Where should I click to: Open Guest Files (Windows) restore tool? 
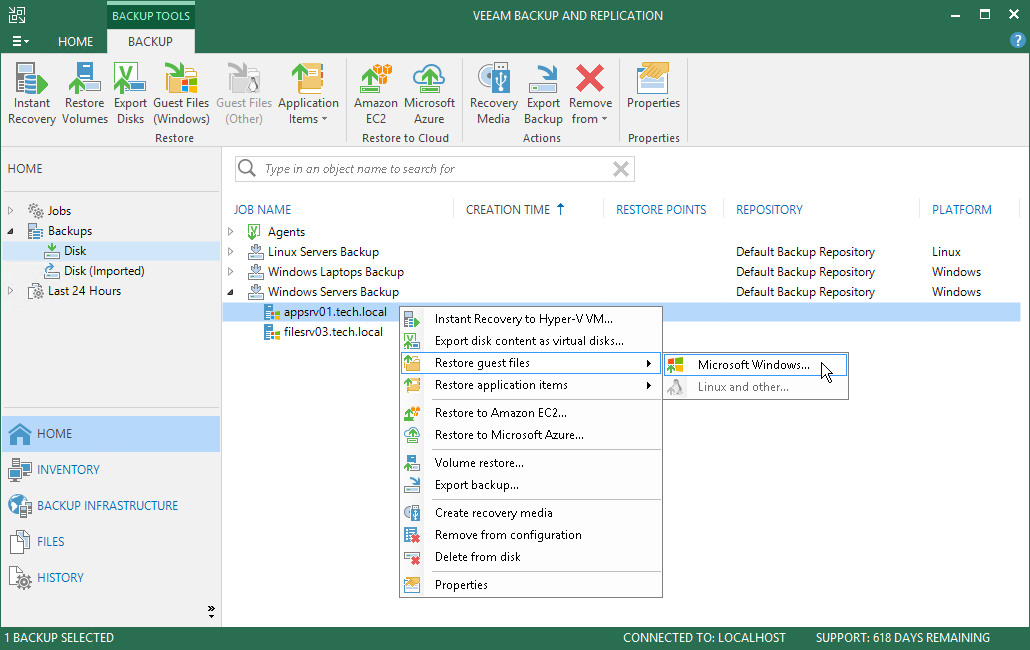[181, 93]
